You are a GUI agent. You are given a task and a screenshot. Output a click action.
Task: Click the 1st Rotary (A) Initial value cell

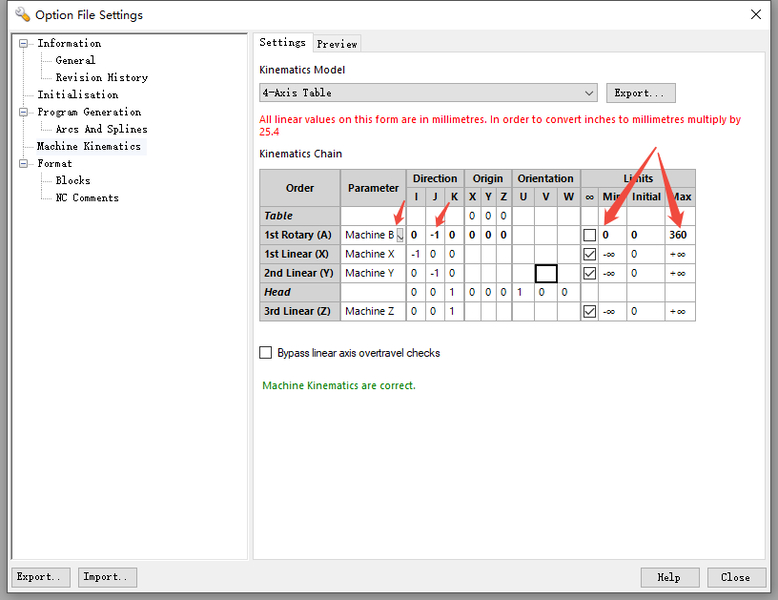click(x=646, y=235)
